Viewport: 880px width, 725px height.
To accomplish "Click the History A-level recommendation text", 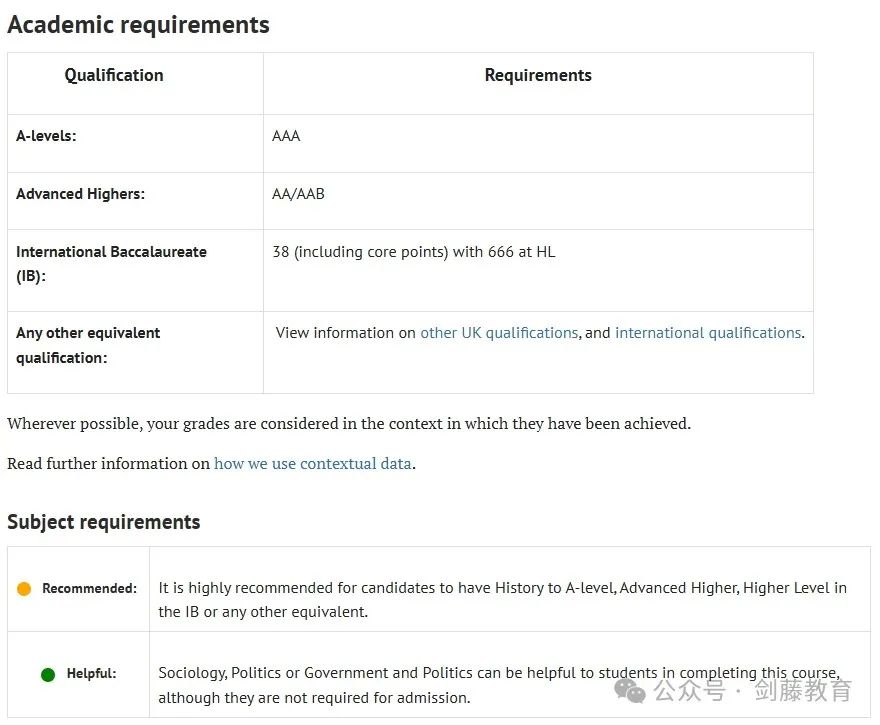I will [x=502, y=599].
